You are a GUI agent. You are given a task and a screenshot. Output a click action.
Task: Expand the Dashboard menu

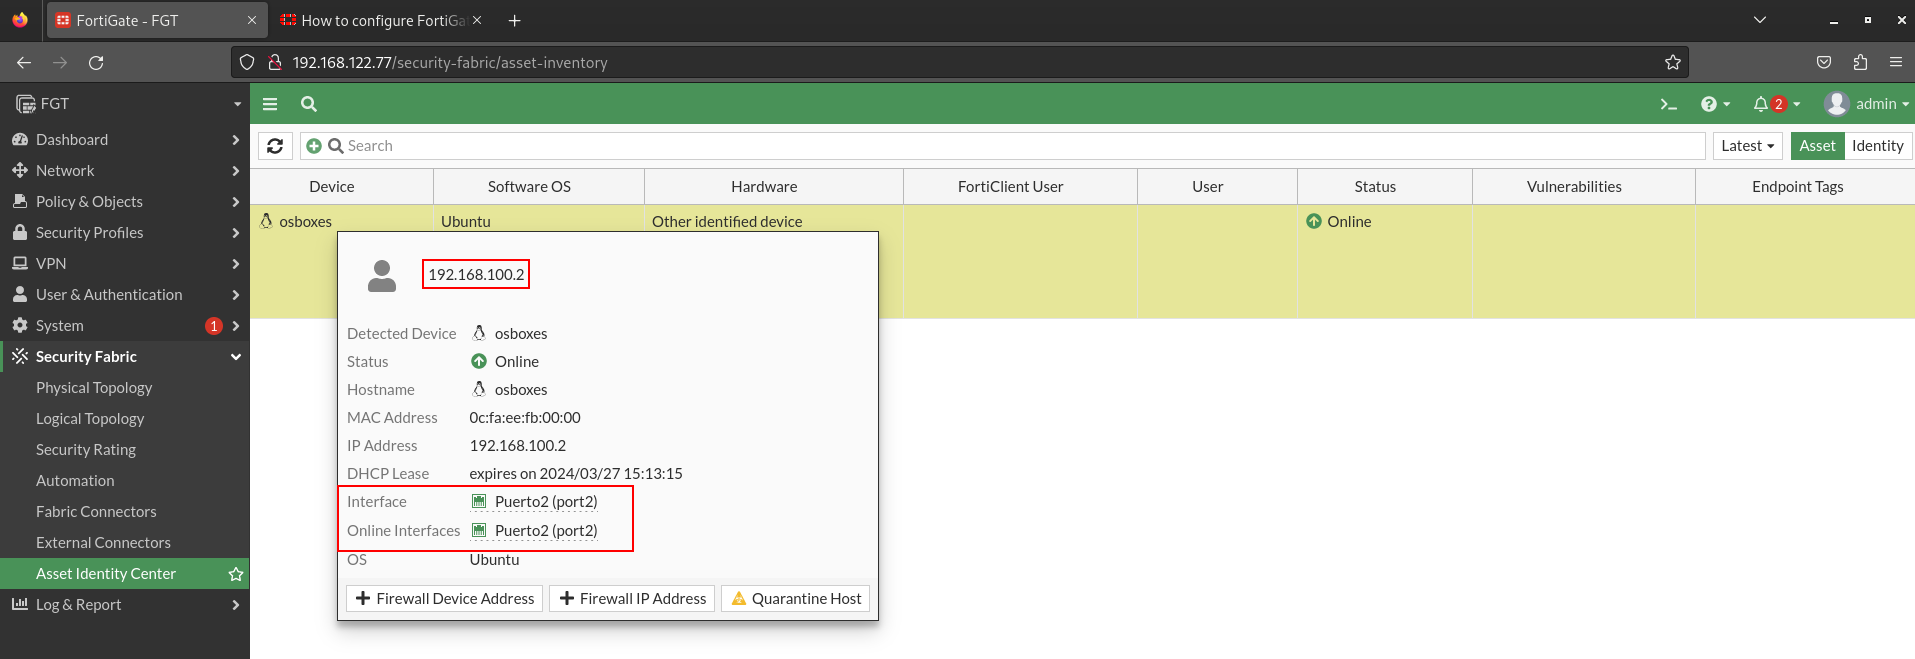pos(124,140)
